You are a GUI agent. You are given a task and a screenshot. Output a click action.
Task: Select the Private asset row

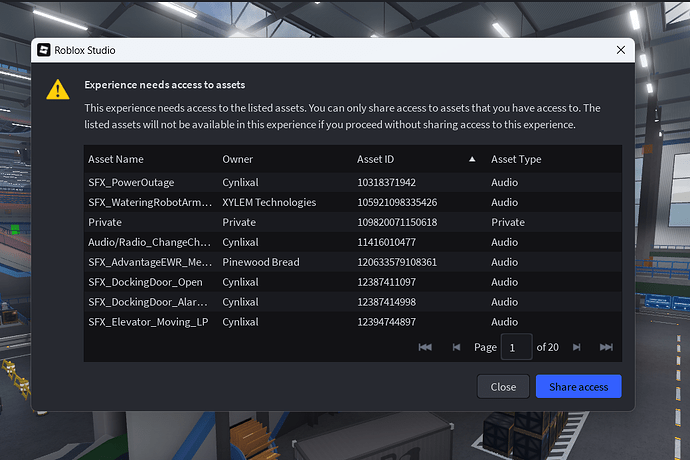[105, 222]
